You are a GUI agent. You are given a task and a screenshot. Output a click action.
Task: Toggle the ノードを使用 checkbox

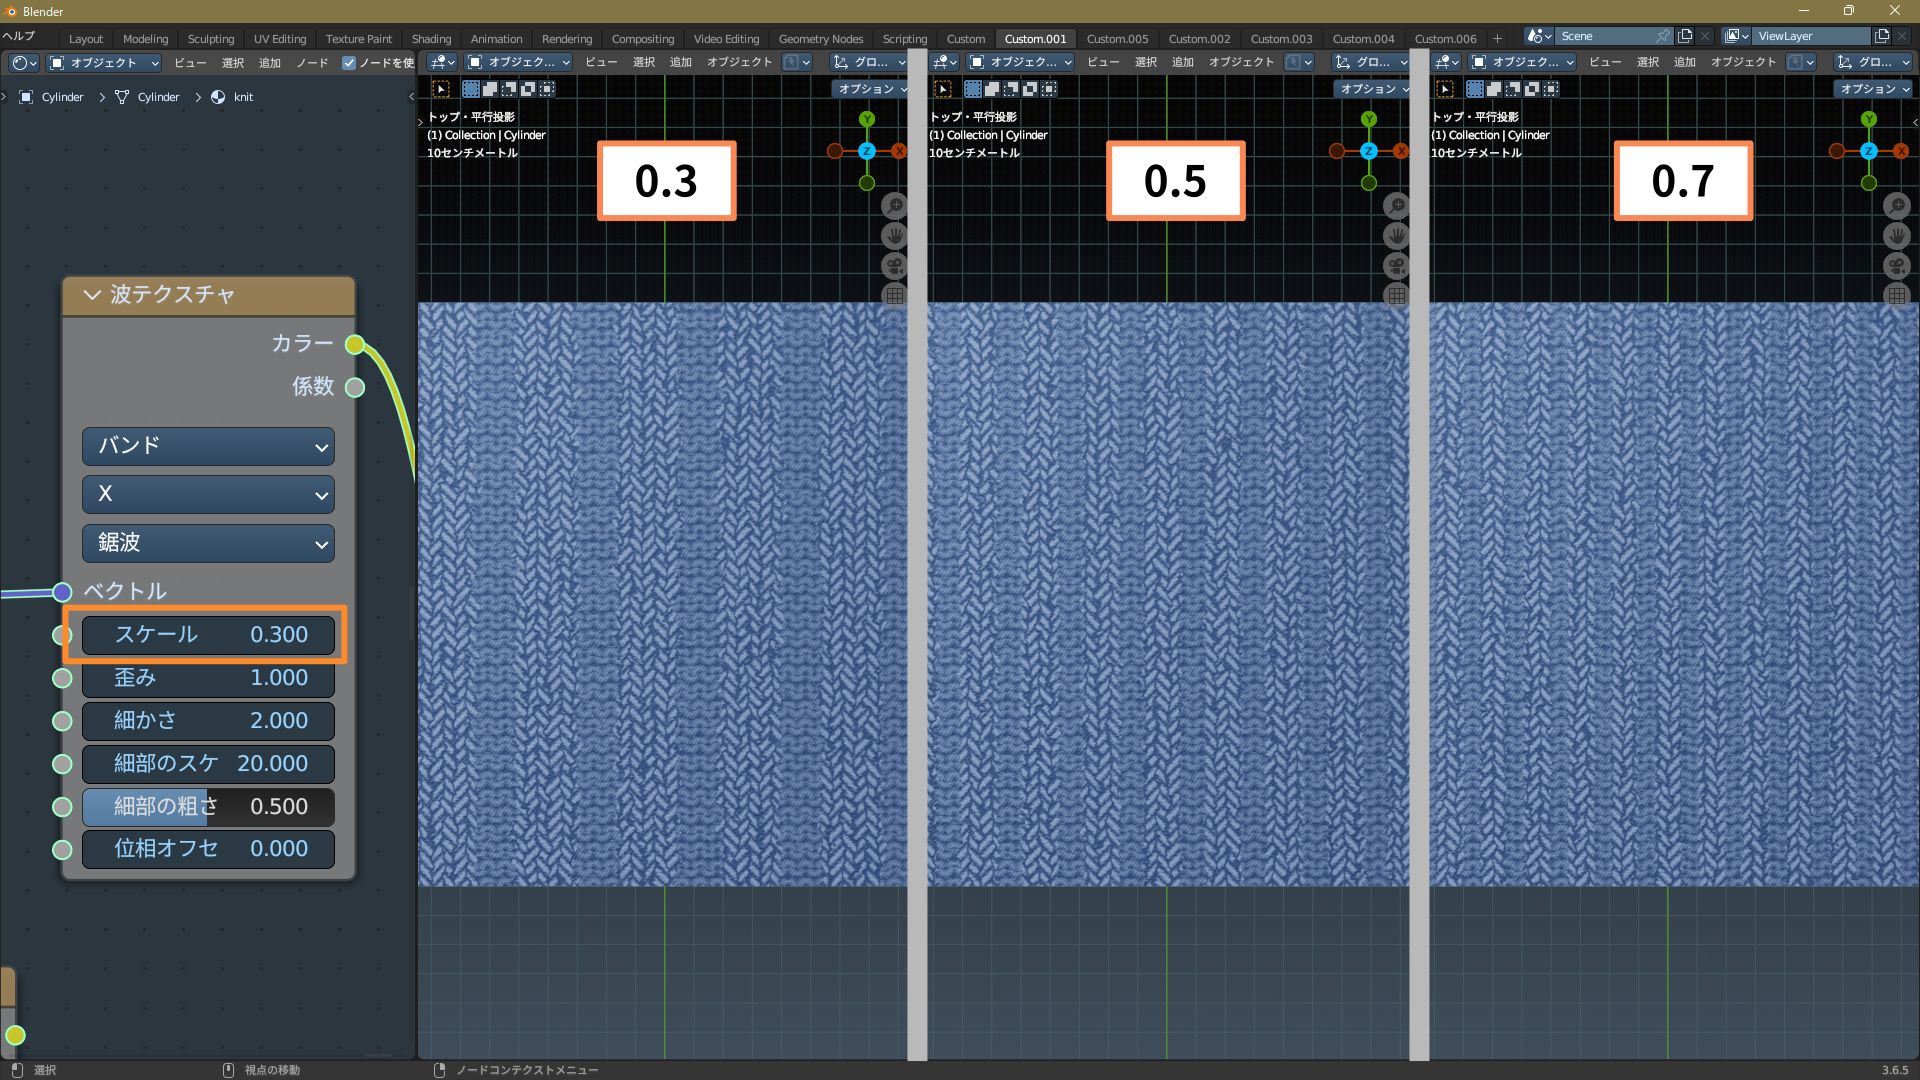[349, 63]
